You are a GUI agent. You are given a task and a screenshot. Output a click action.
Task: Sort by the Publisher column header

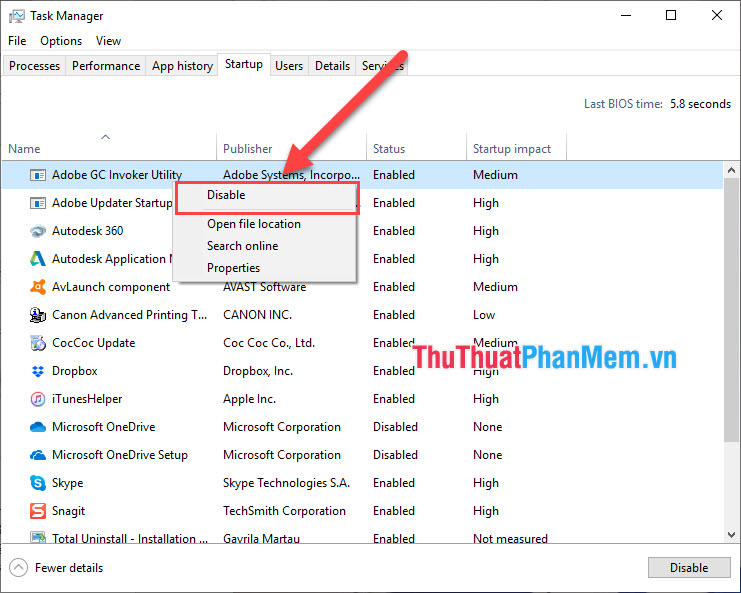click(x=292, y=149)
